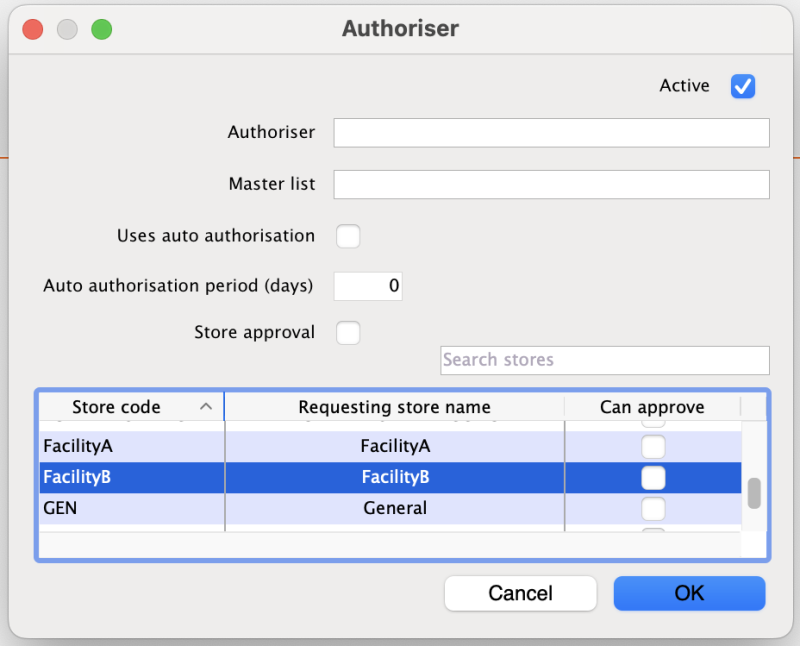The width and height of the screenshot is (800, 646).
Task: Enable Can approve for GEN store
Action: point(652,509)
